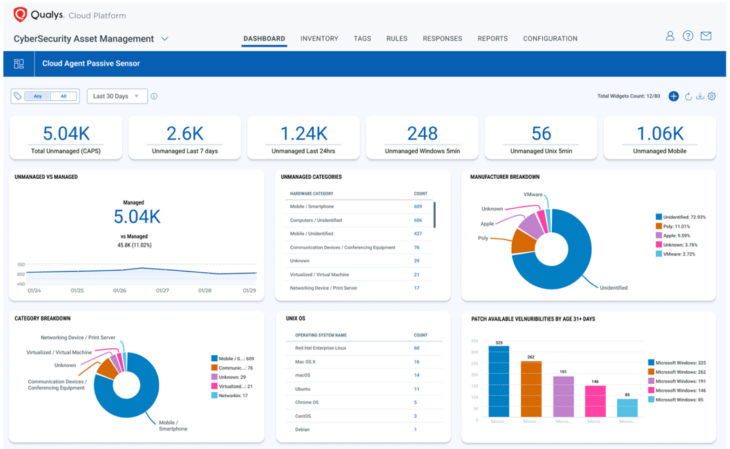
Task: Click the tag filter icon
Action: tap(17, 96)
